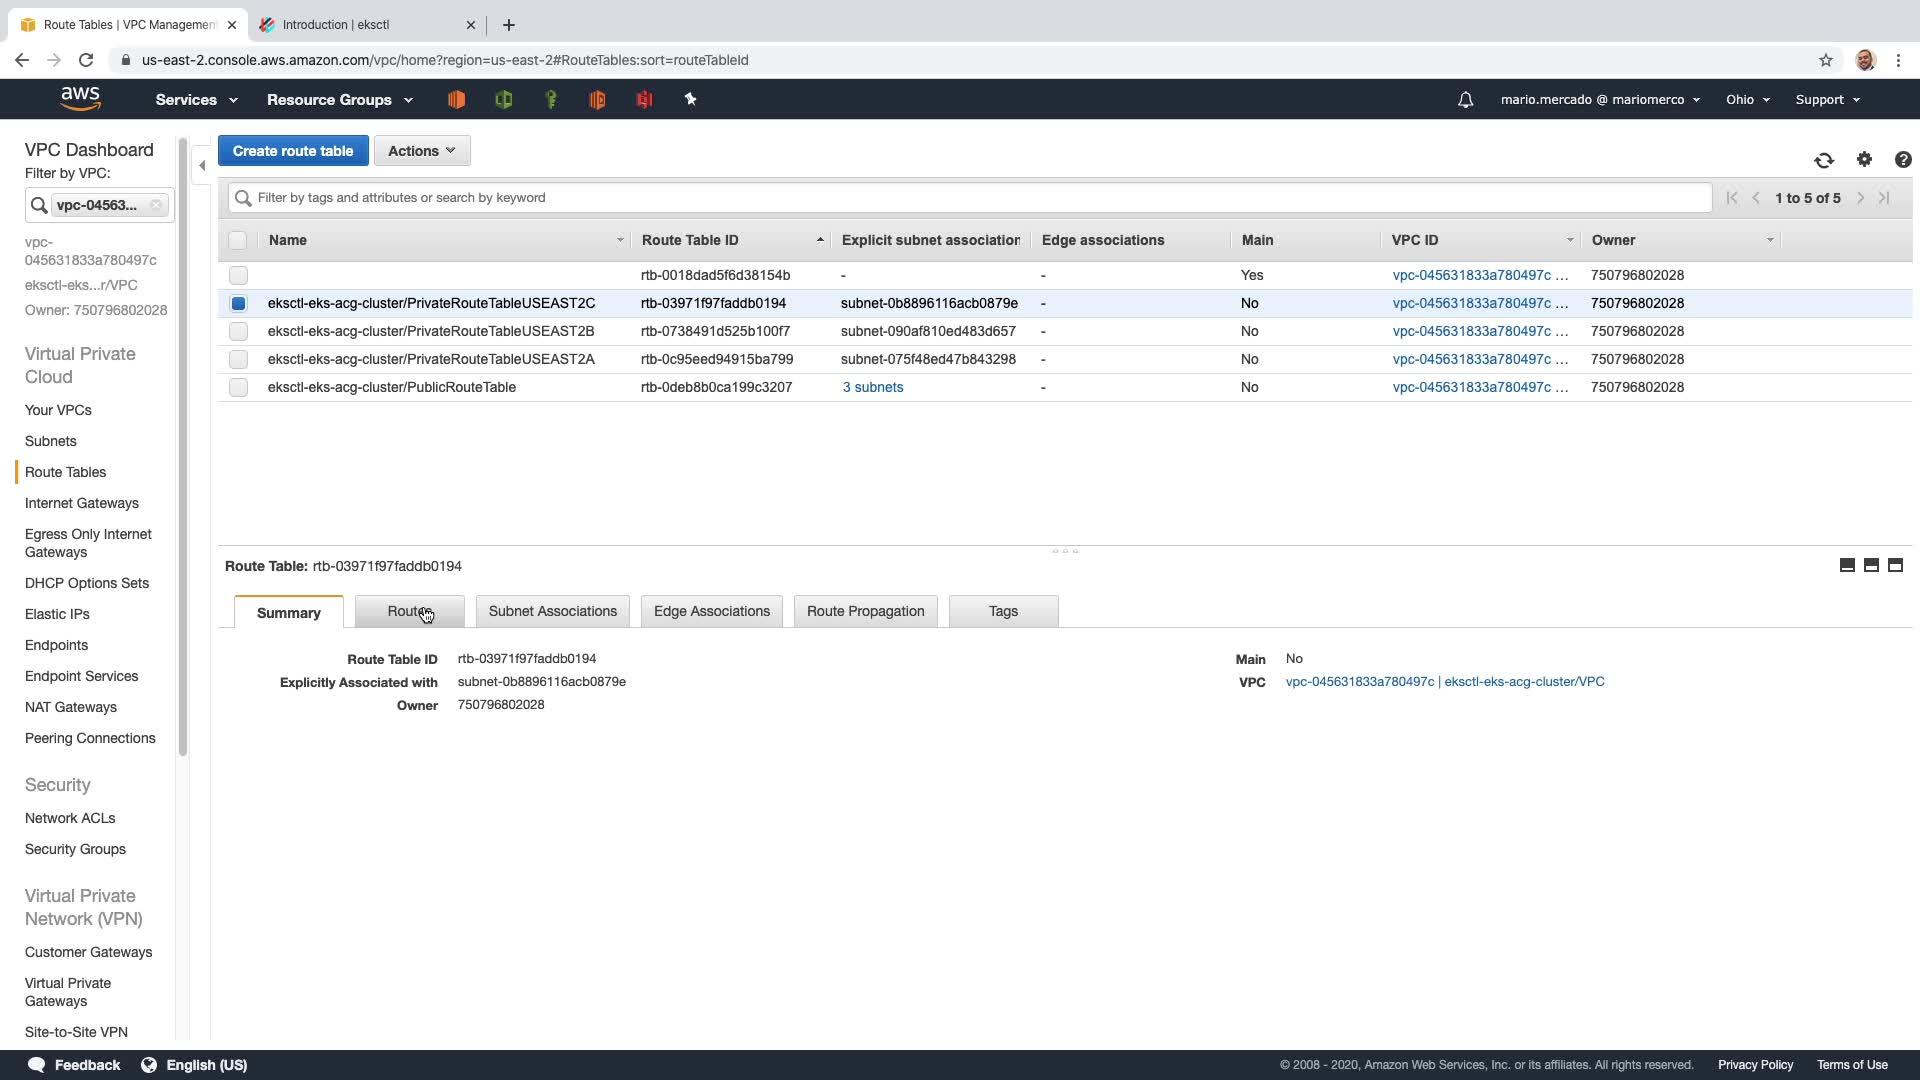
Task: Open the Actions dropdown
Action: tap(421, 151)
